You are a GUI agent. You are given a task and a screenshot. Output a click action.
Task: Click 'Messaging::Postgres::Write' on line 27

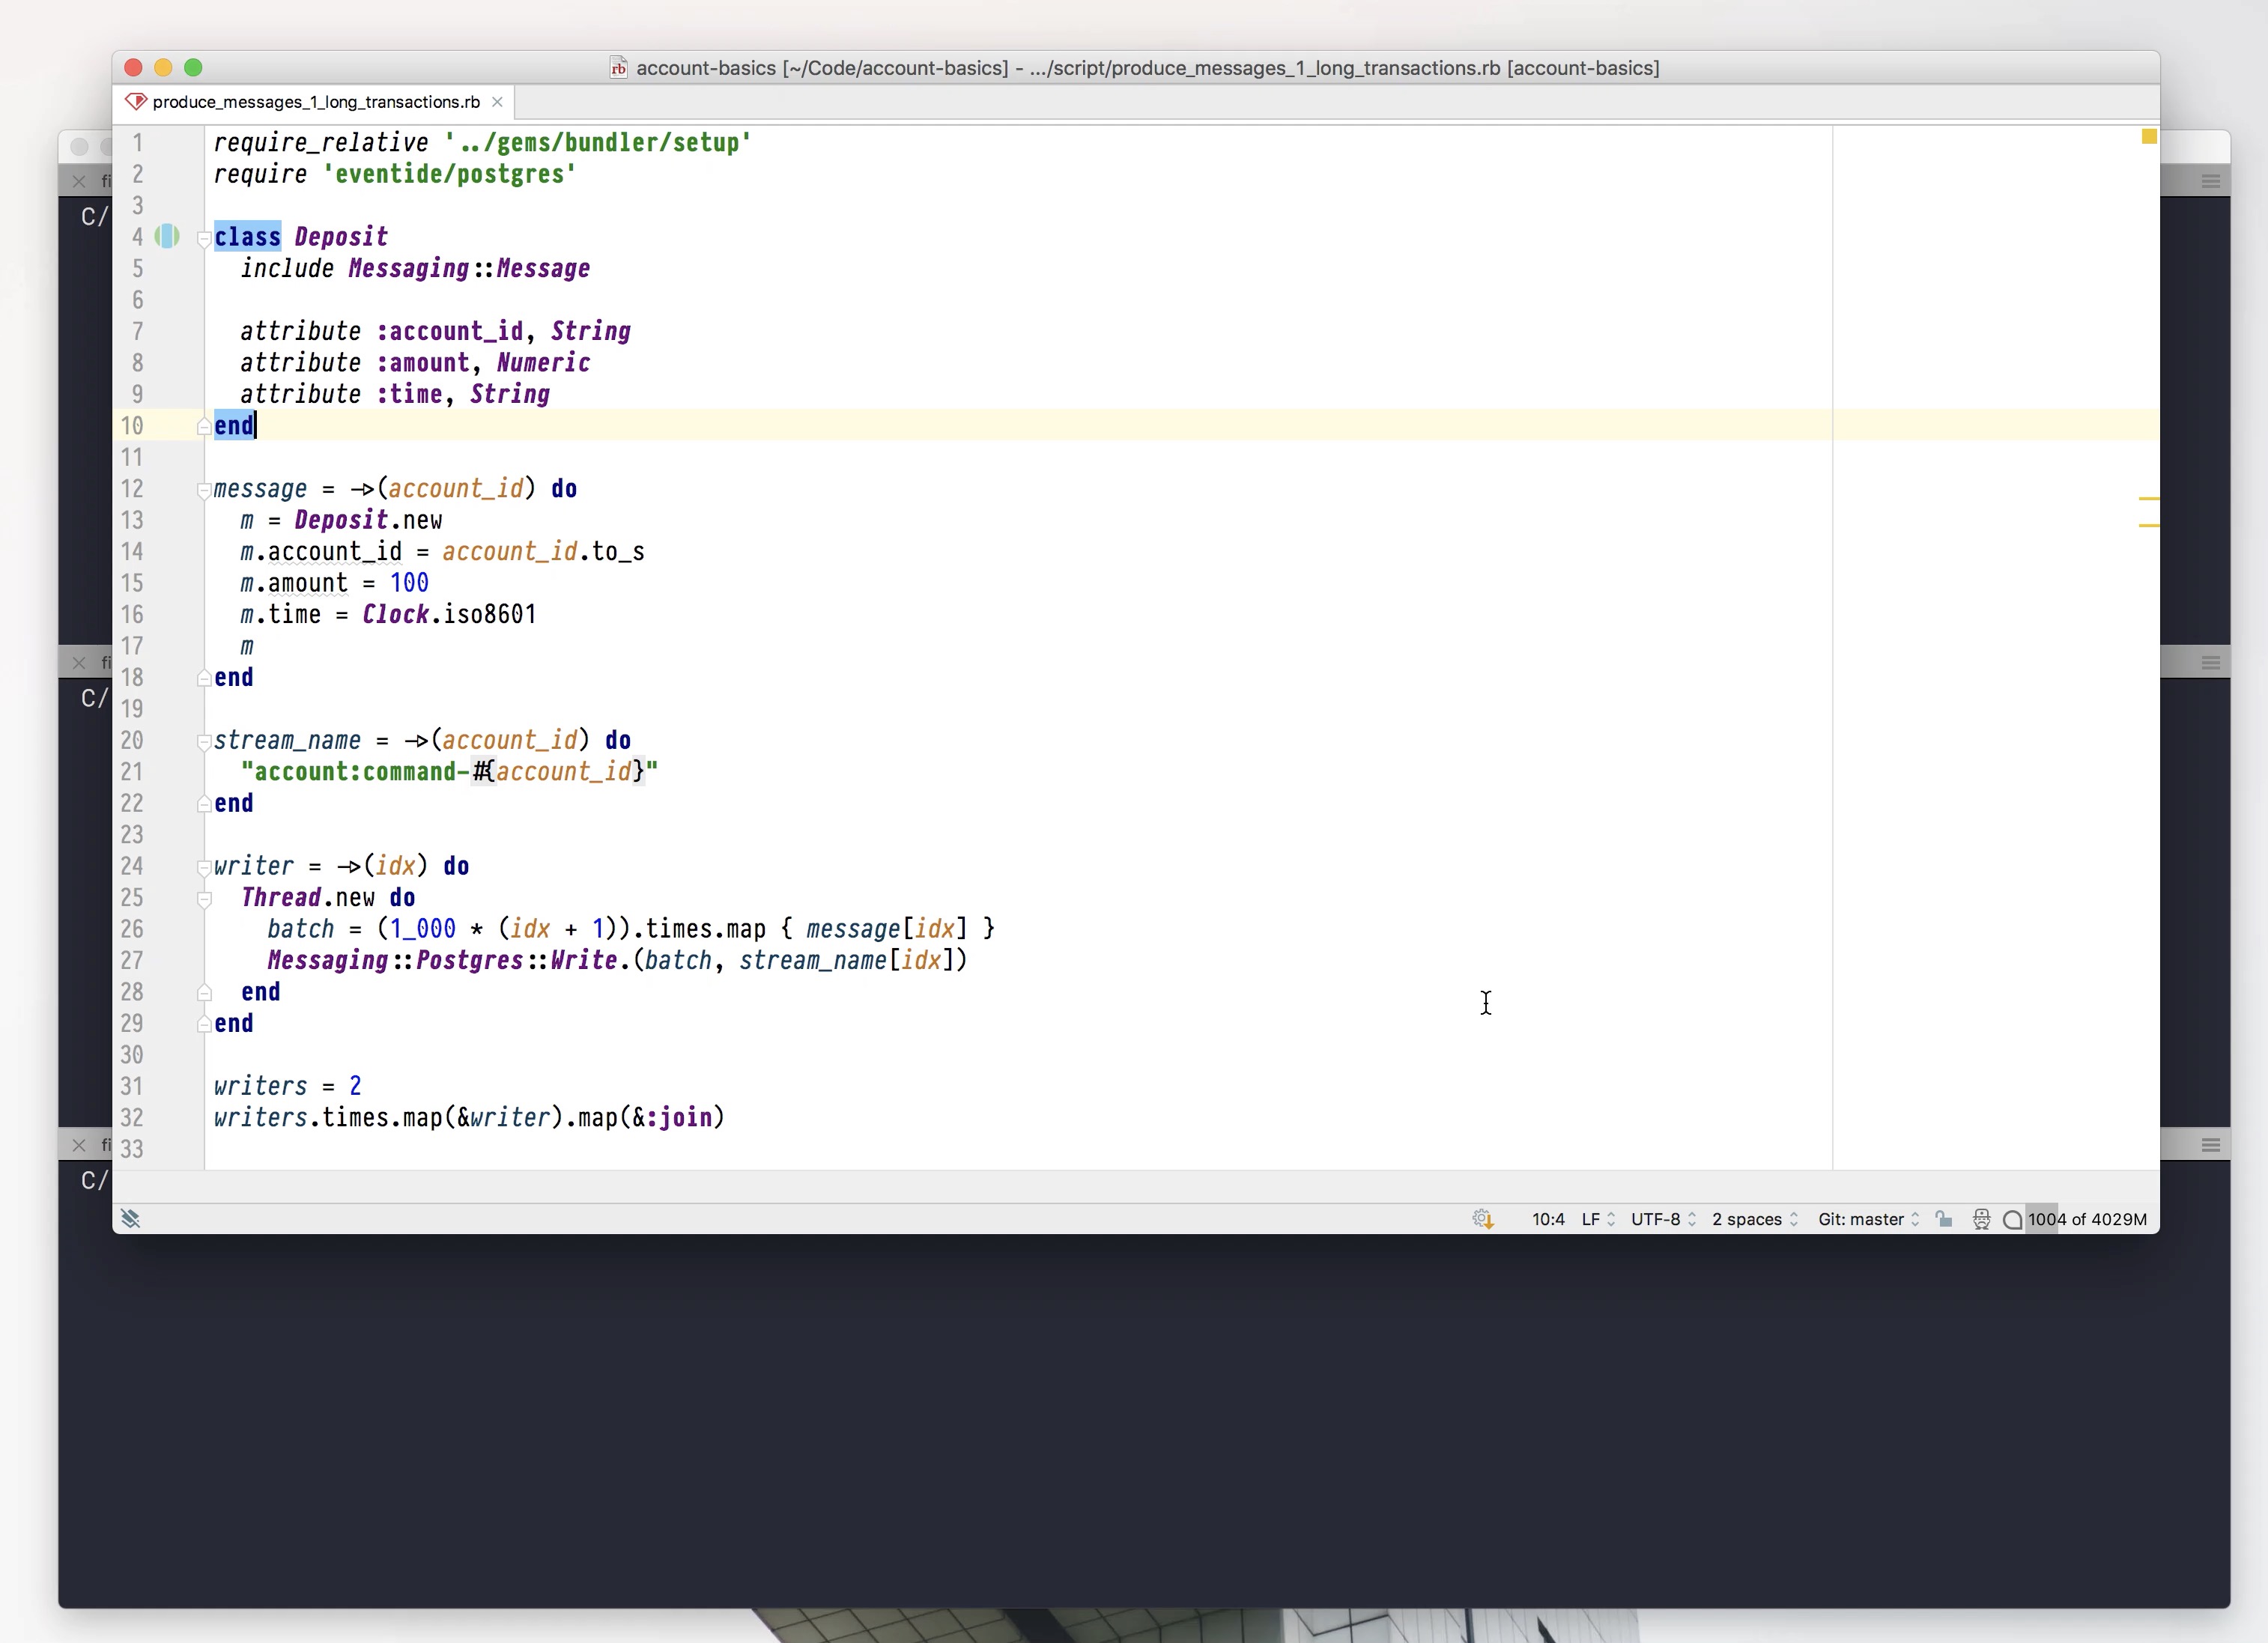pos(442,960)
